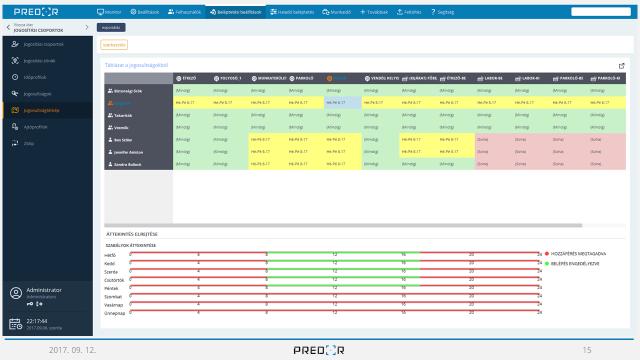Viewport: 640px width, 360px height.
Task: Select the Takarítók row header
Action: click(x=138, y=115)
